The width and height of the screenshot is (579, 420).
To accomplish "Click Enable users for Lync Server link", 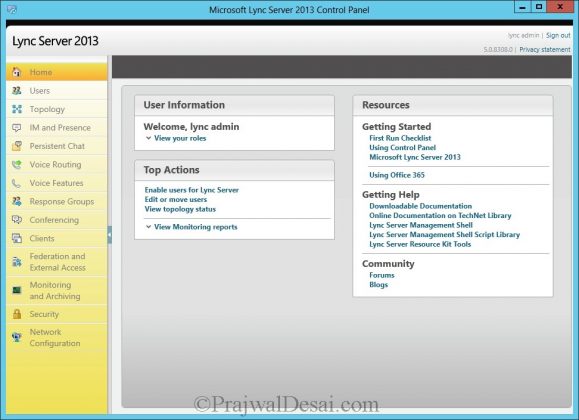I will (192, 190).
